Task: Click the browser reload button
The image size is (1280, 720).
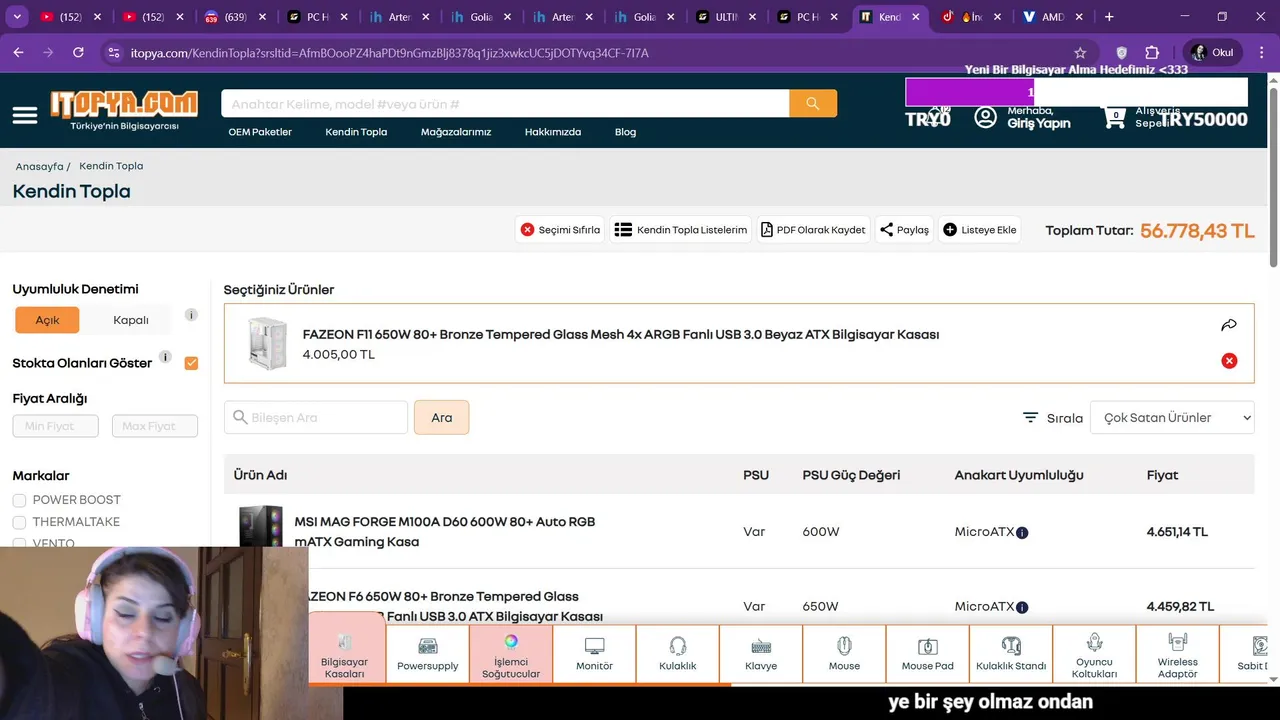Action: coord(78,53)
